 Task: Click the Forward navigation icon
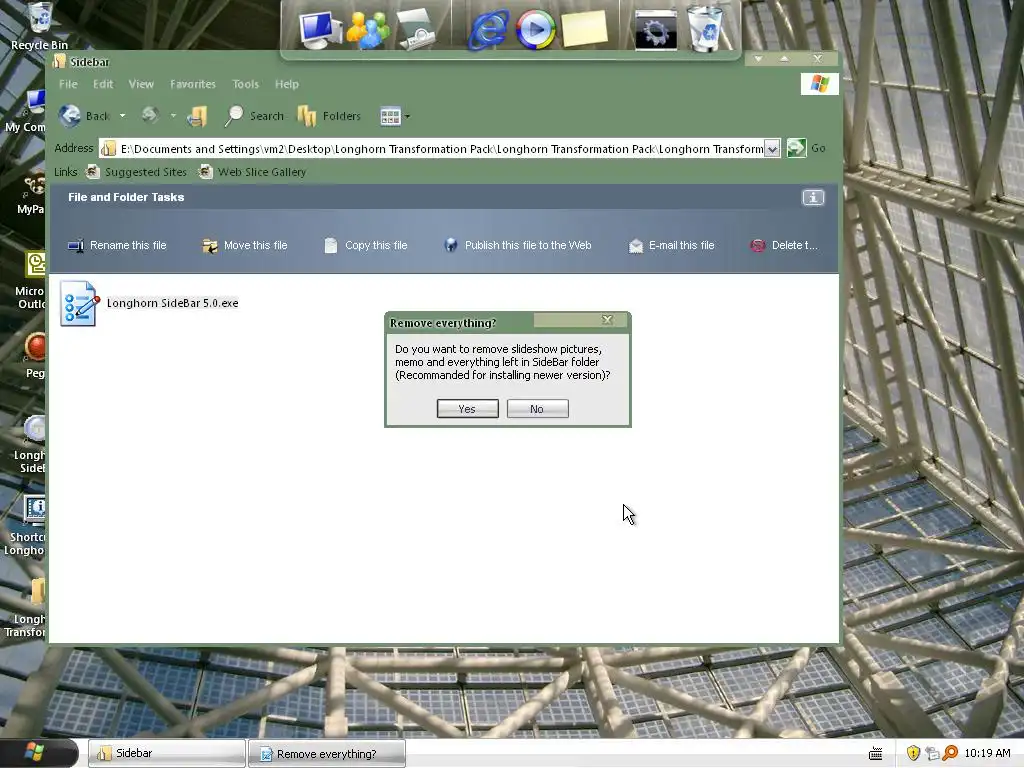150,116
